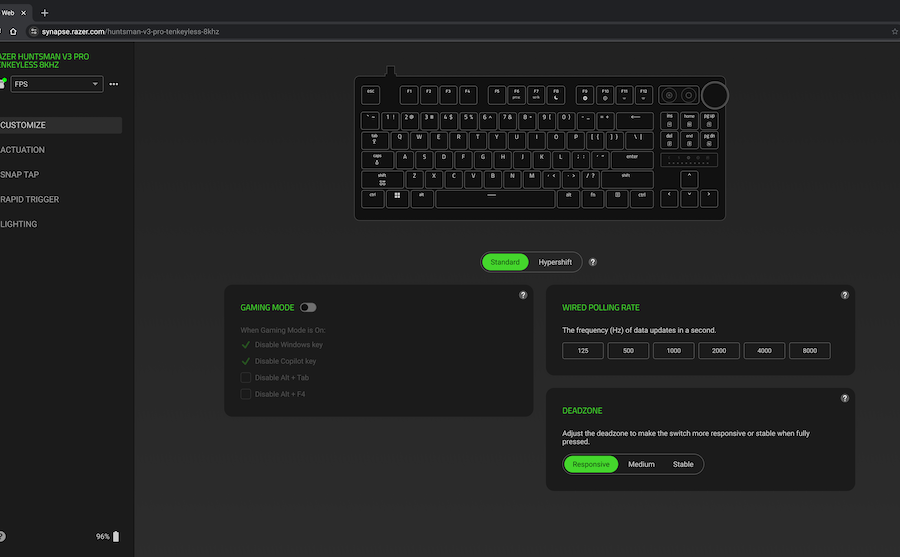900x557 pixels.
Task: Select the caps lock key
Action: pos(377,160)
